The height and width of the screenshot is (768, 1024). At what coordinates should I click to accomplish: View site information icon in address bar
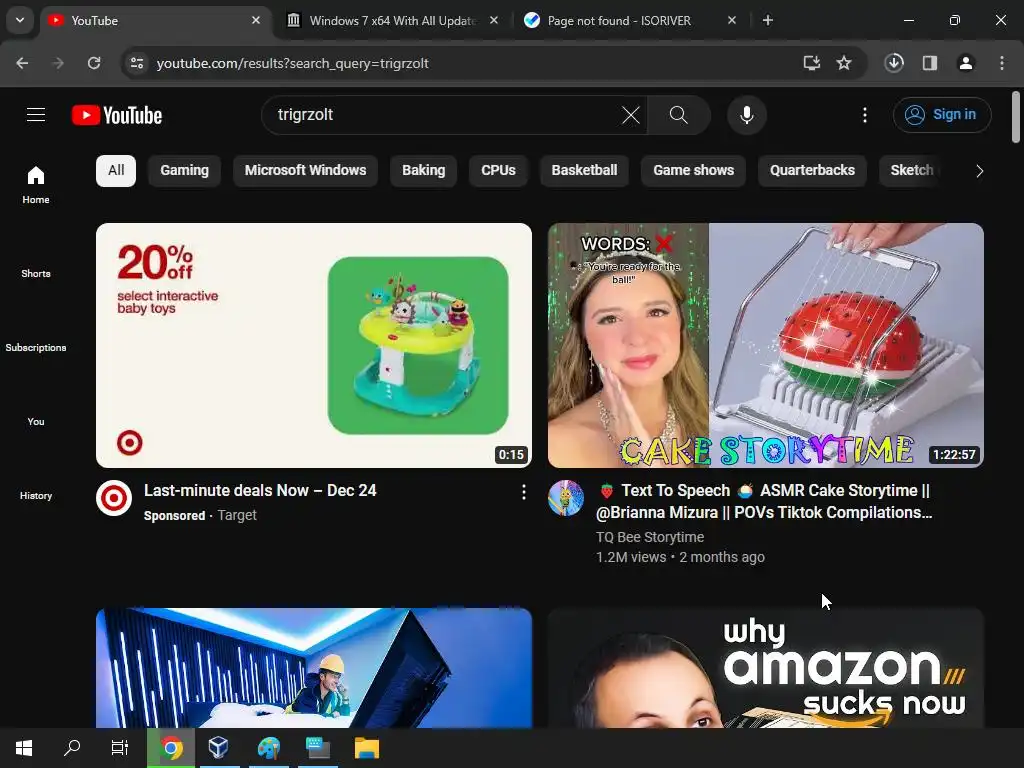click(136, 63)
